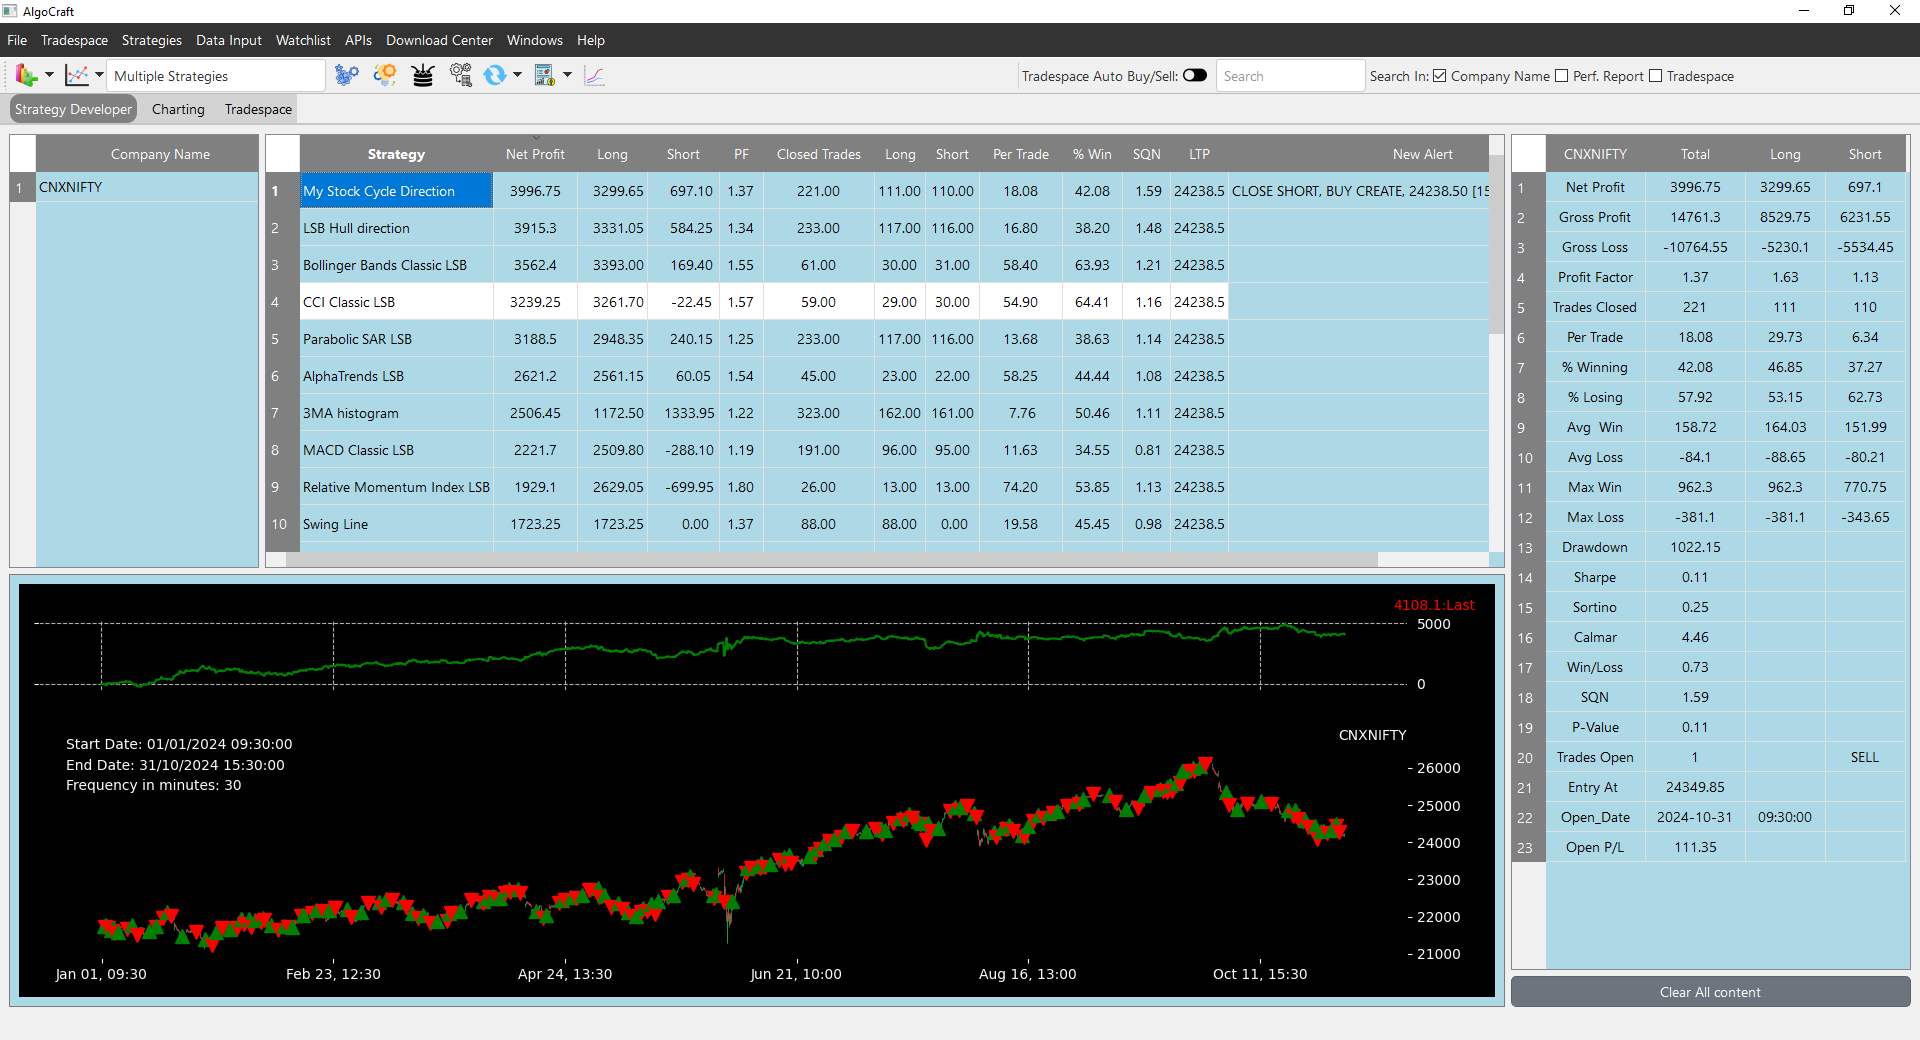
Task: Select Relative Momentum Index LSB strategy
Action: (x=396, y=487)
